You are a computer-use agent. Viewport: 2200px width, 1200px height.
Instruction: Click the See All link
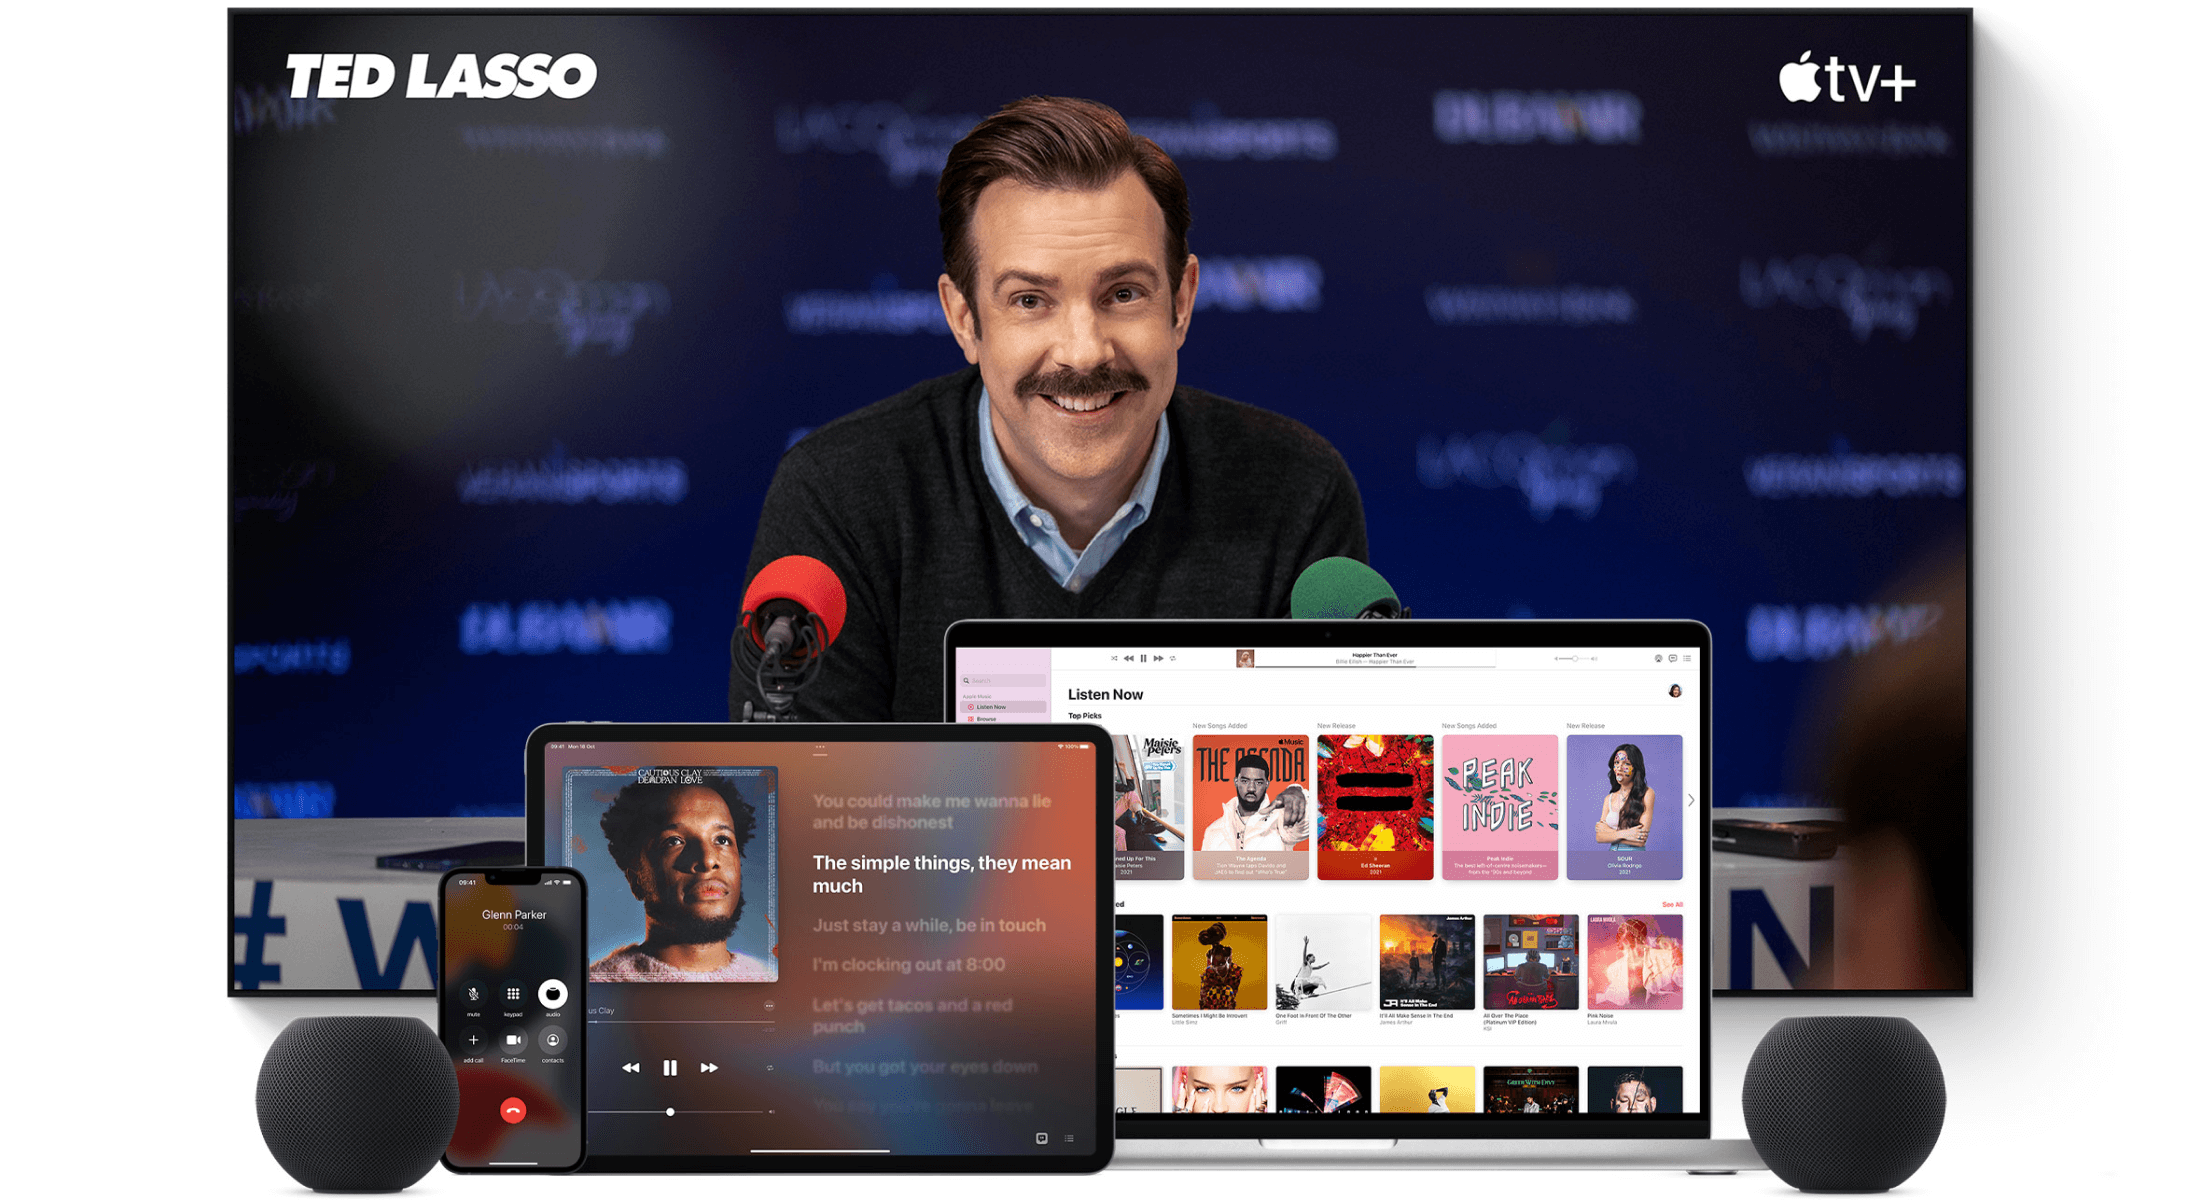click(1671, 904)
